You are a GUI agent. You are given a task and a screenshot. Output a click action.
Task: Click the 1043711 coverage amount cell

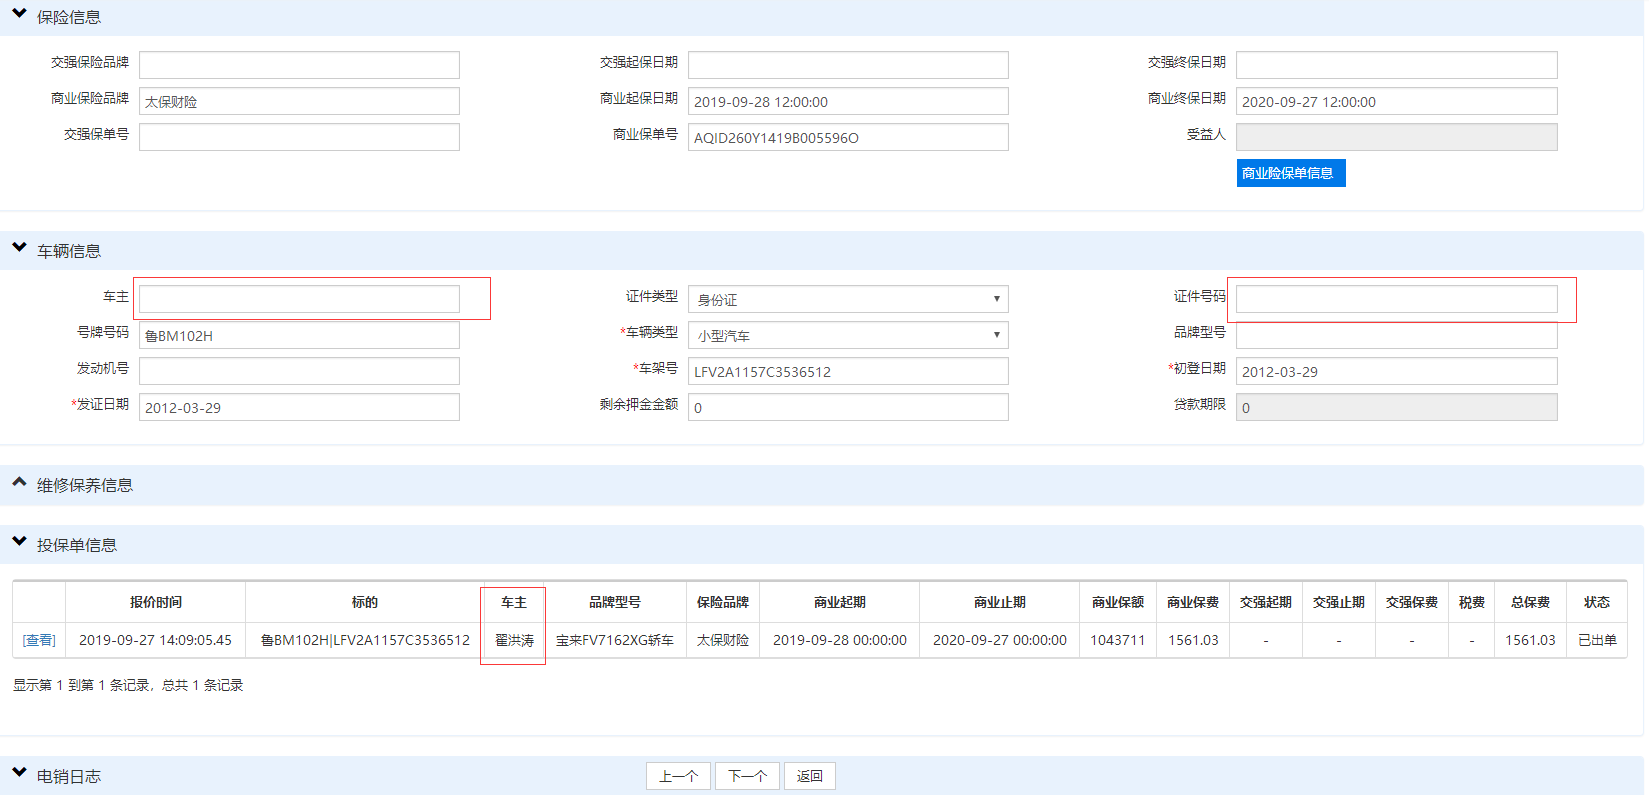(x=1118, y=640)
